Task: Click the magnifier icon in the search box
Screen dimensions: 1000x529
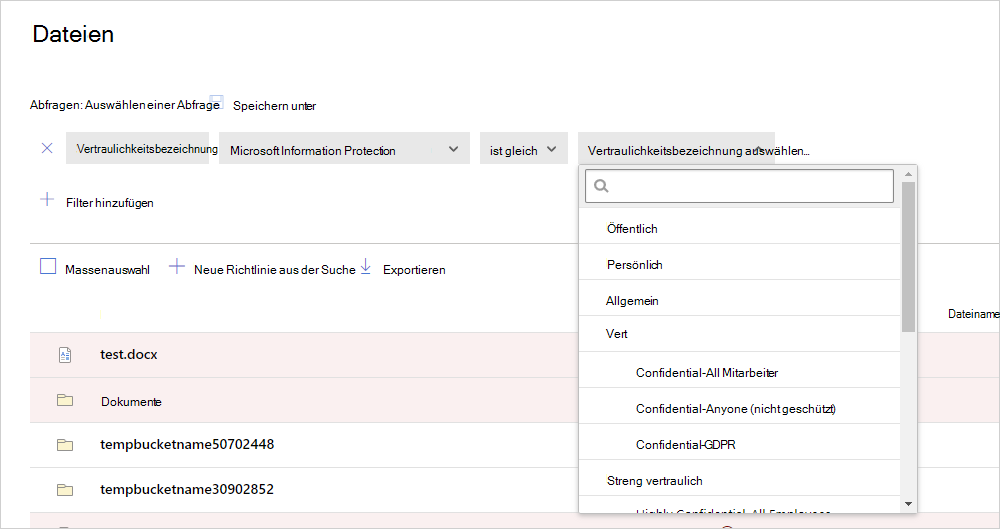Action: [x=601, y=186]
